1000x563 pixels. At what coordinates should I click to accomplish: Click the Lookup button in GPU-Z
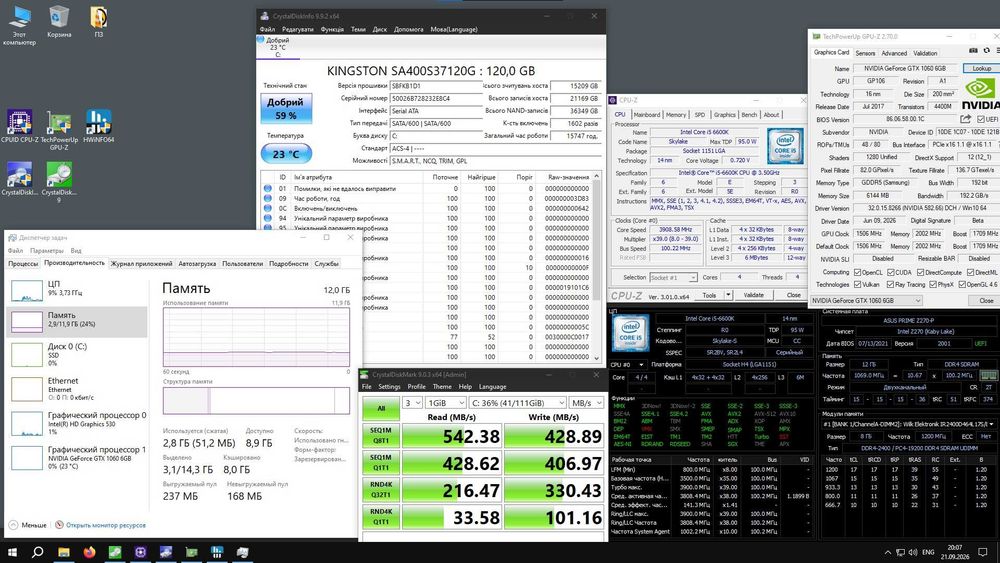point(981,68)
